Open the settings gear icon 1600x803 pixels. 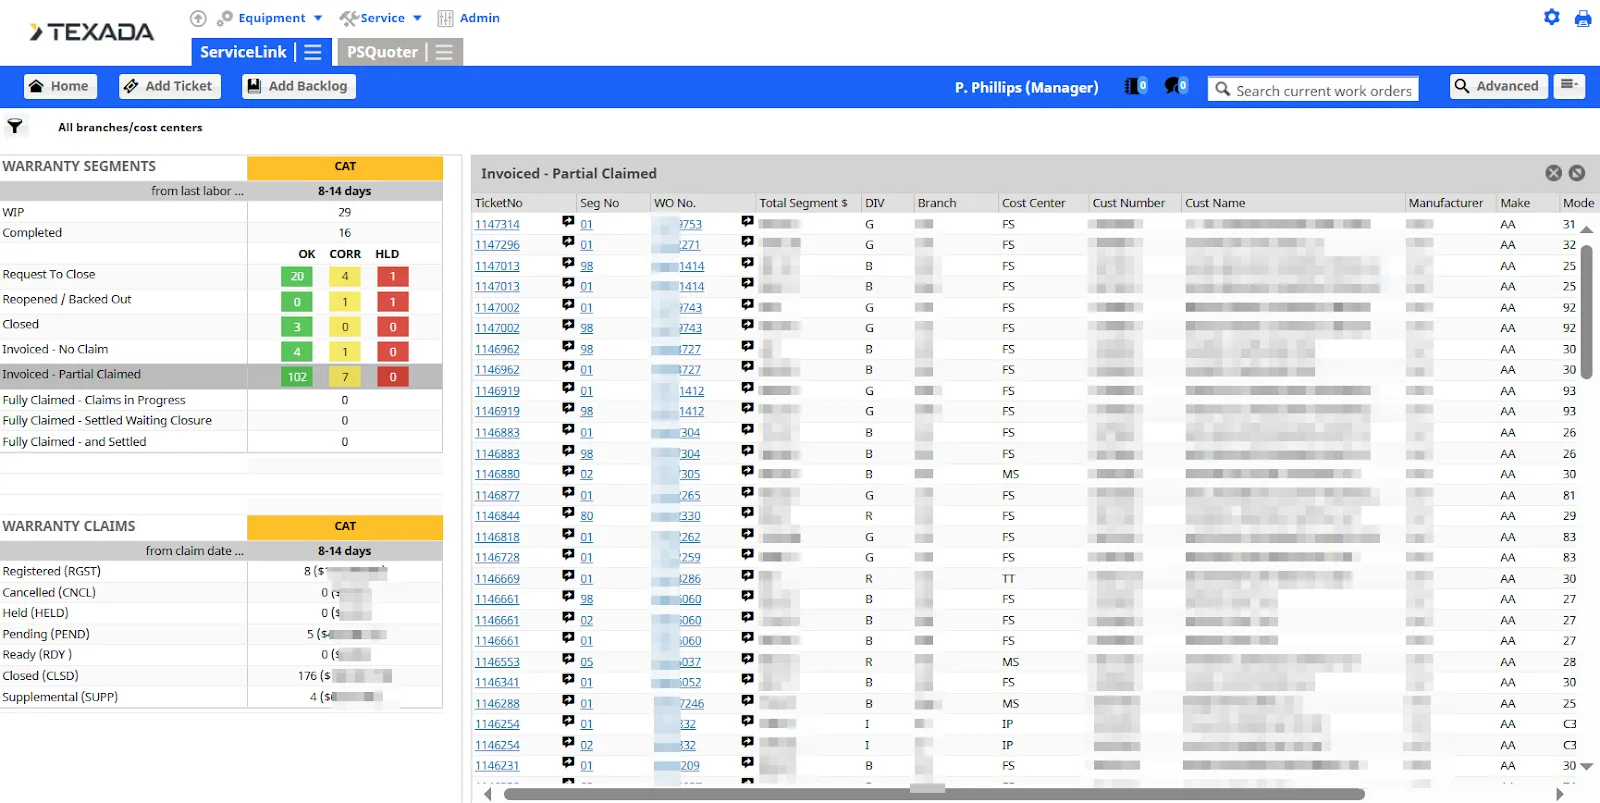pos(1551,17)
